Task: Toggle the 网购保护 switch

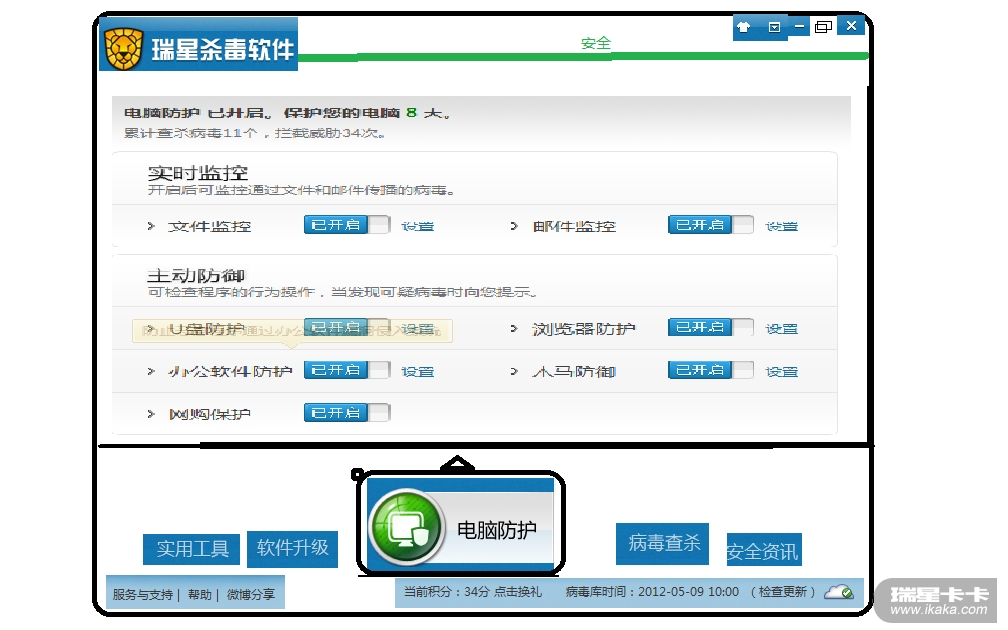Action: 347,413
